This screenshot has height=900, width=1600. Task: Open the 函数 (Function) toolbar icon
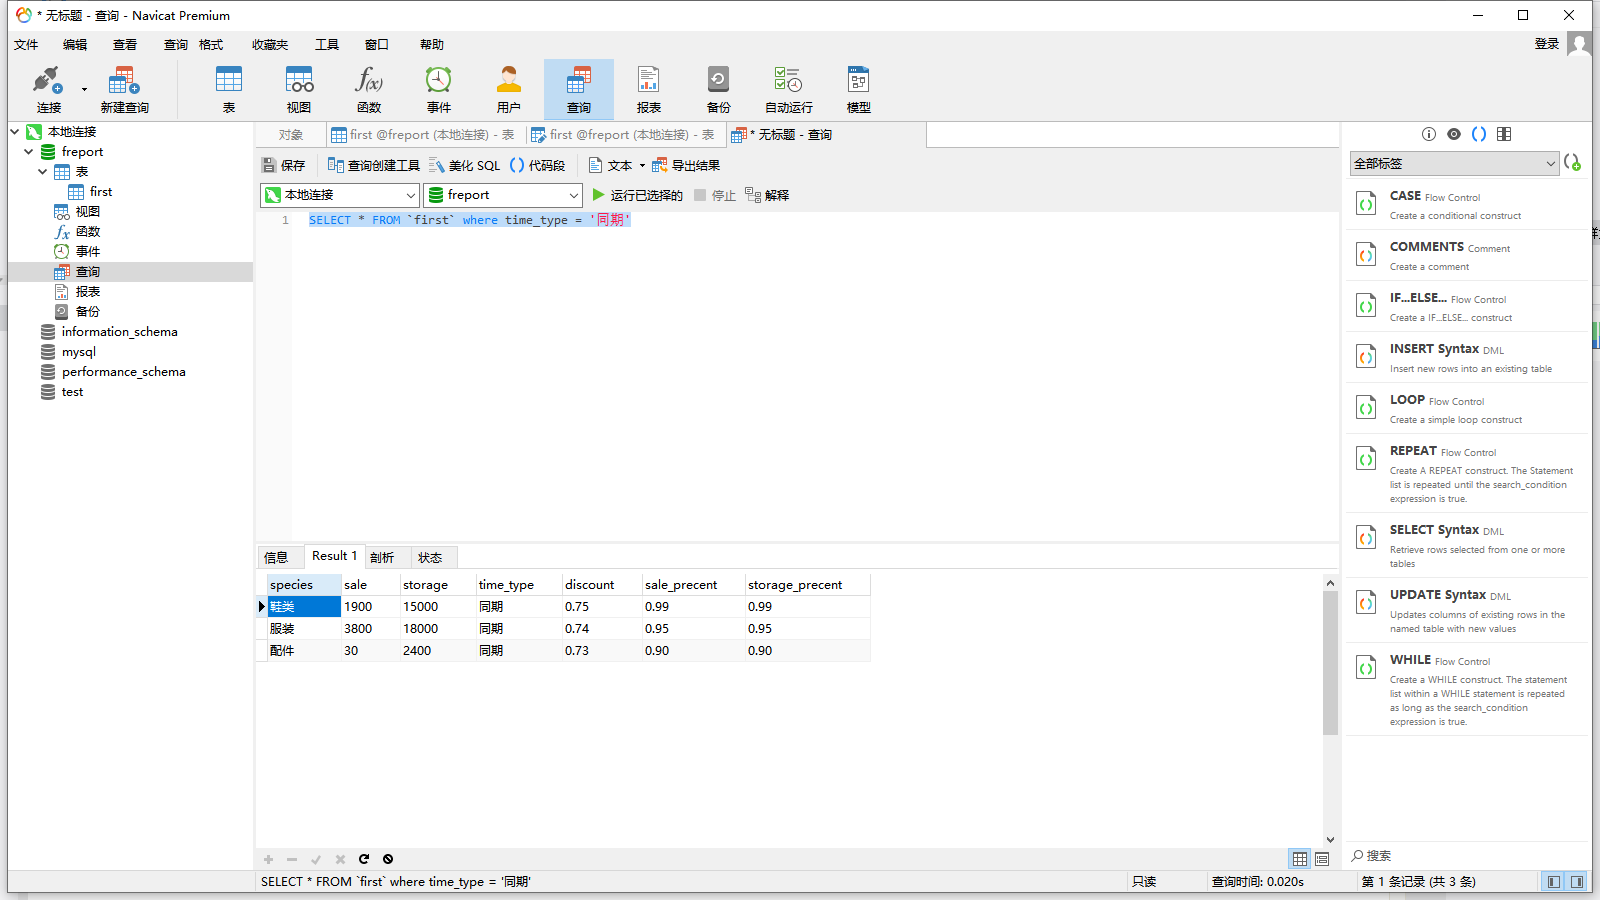369,89
